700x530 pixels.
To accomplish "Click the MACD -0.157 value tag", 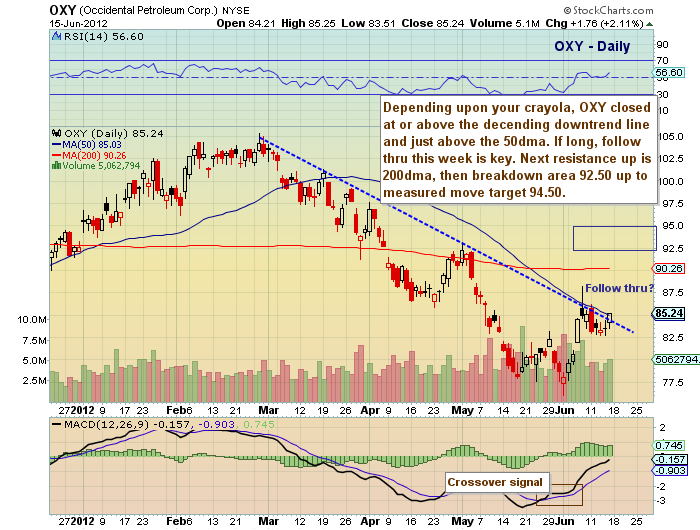I will (x=669, y=459).
